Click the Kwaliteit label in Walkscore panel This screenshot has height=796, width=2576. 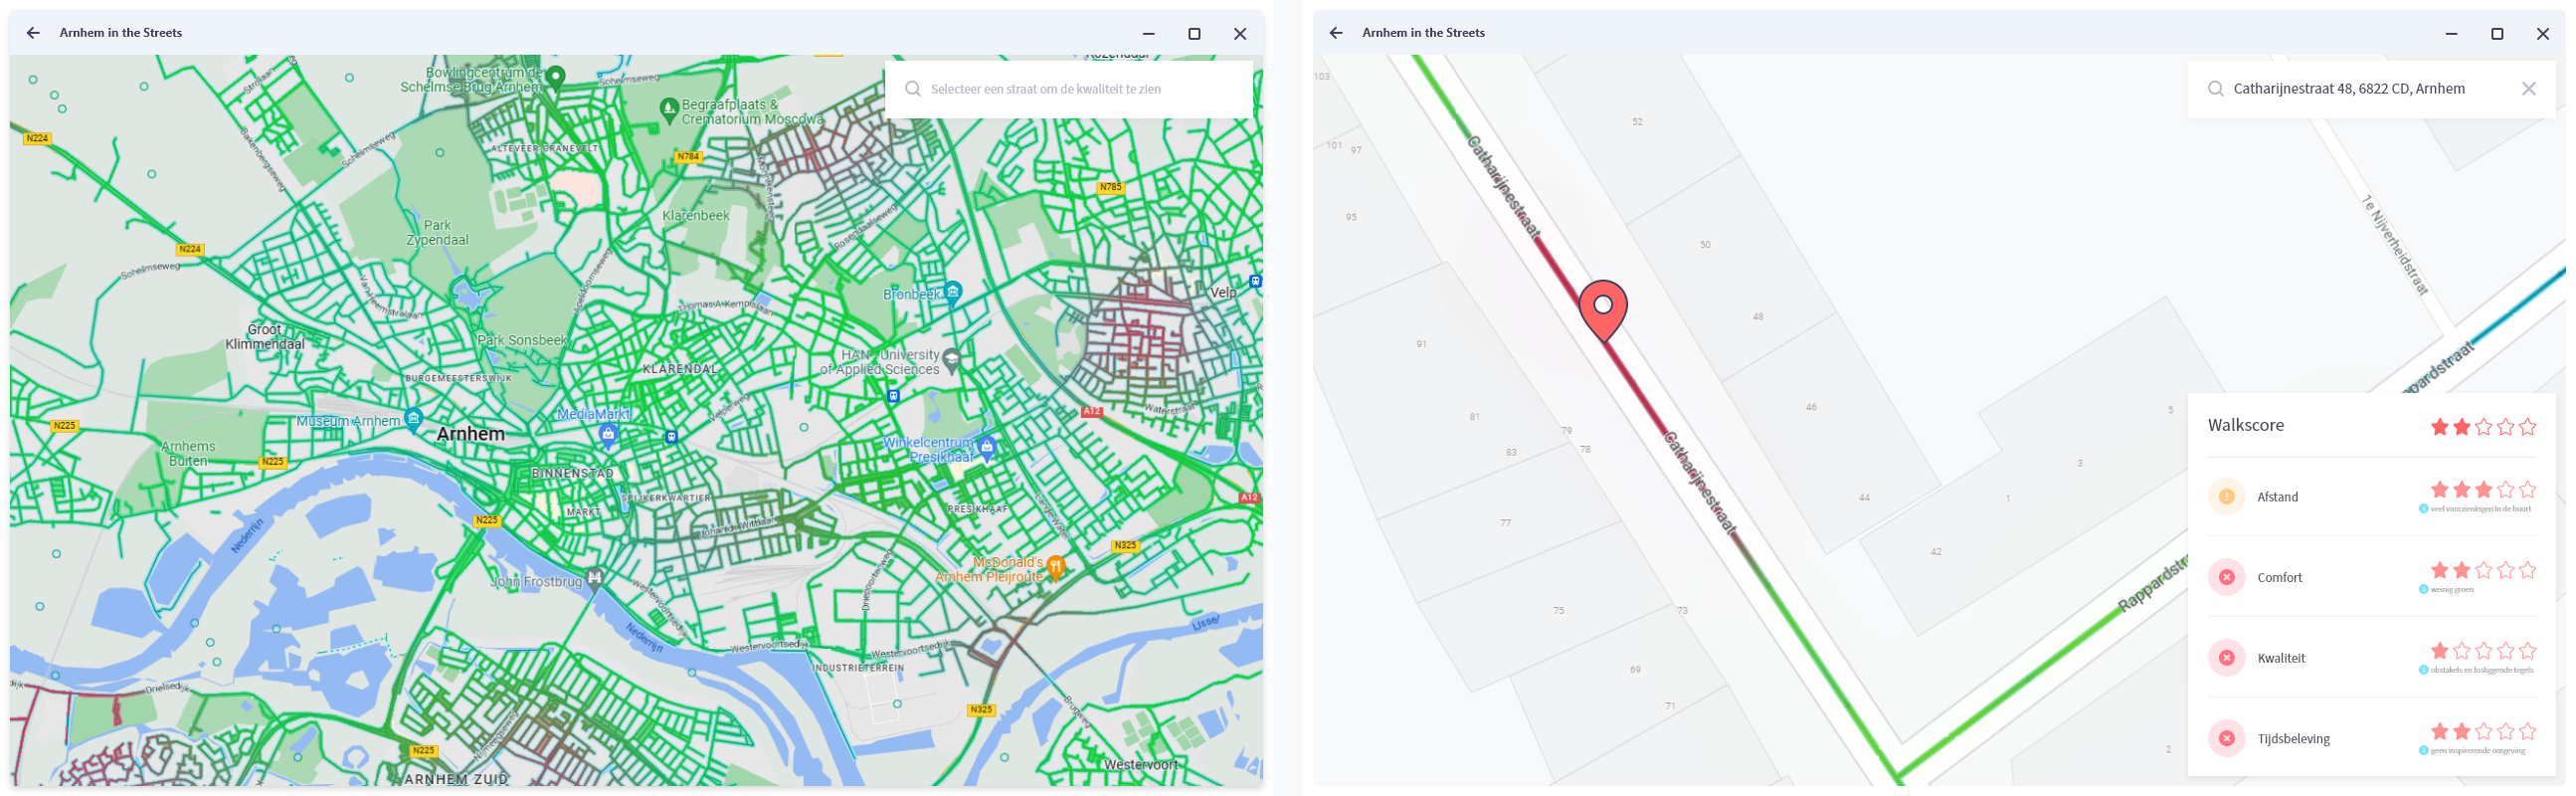pyautogui.click(x=2280, y=658)
